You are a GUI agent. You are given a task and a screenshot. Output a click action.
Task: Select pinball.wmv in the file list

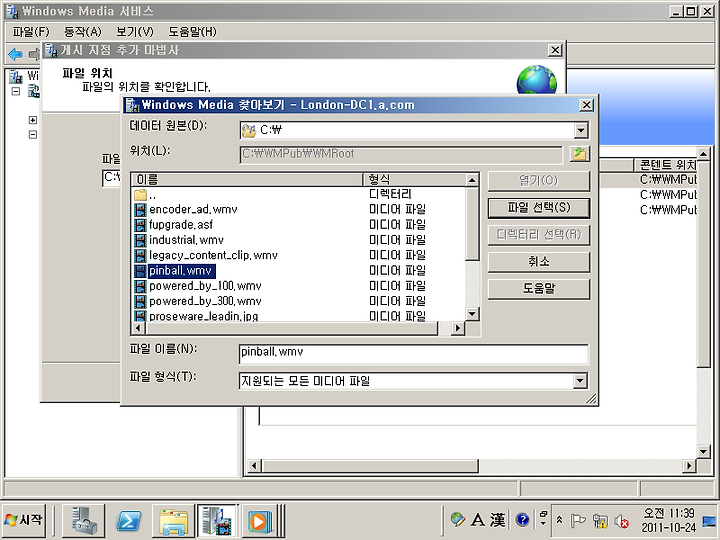point(180,271)
